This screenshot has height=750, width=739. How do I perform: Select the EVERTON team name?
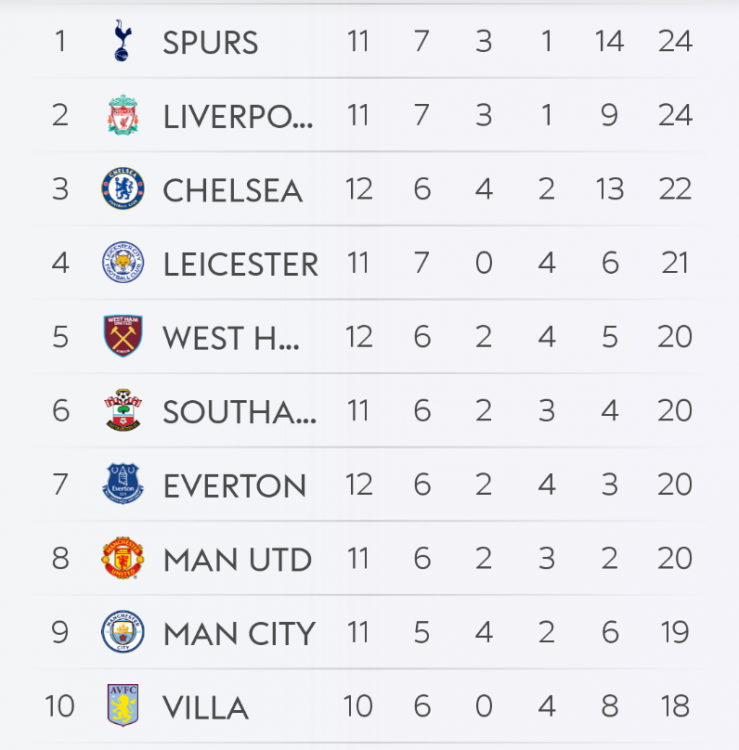[234, 486]
